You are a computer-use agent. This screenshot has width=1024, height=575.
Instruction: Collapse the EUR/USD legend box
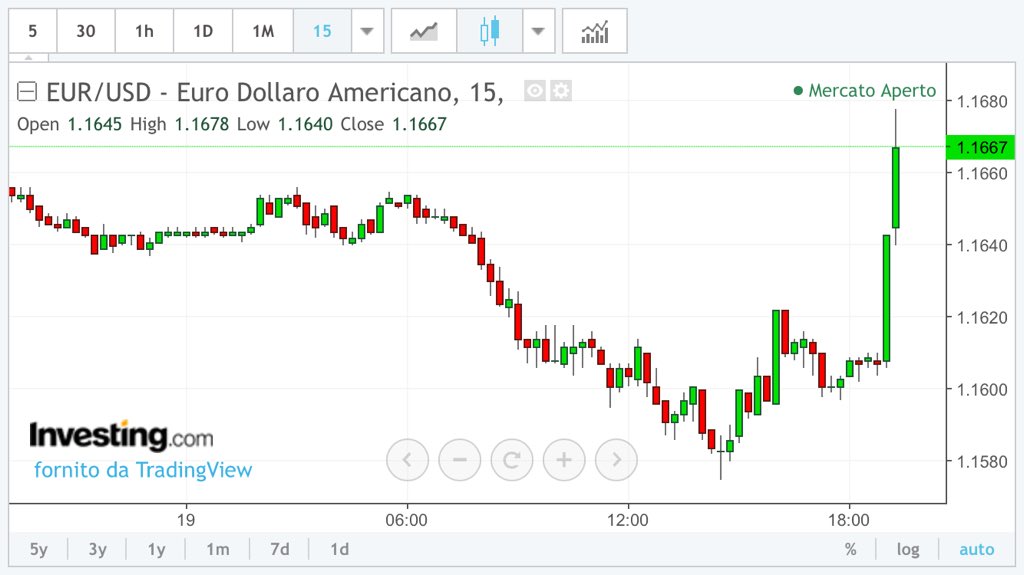(27, 91)
